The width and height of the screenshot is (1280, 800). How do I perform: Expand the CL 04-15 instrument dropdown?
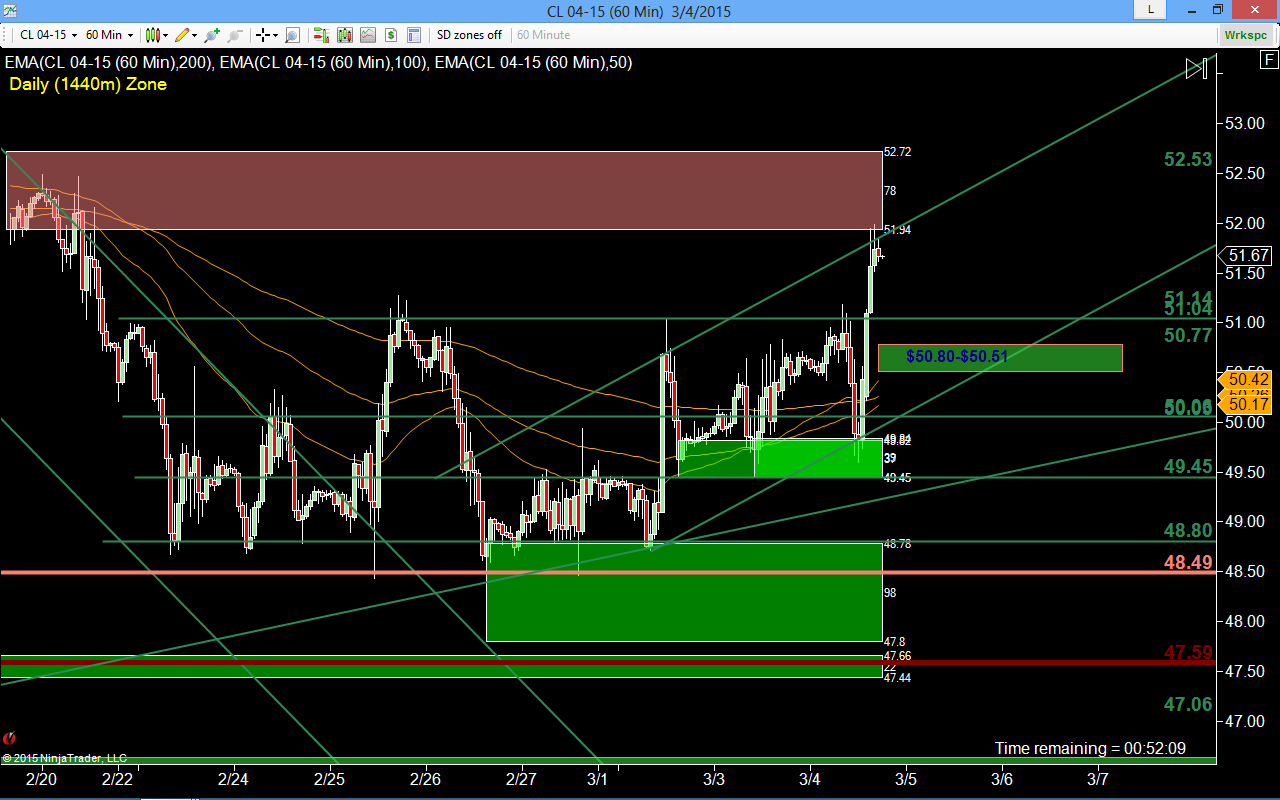pos(46,35)
